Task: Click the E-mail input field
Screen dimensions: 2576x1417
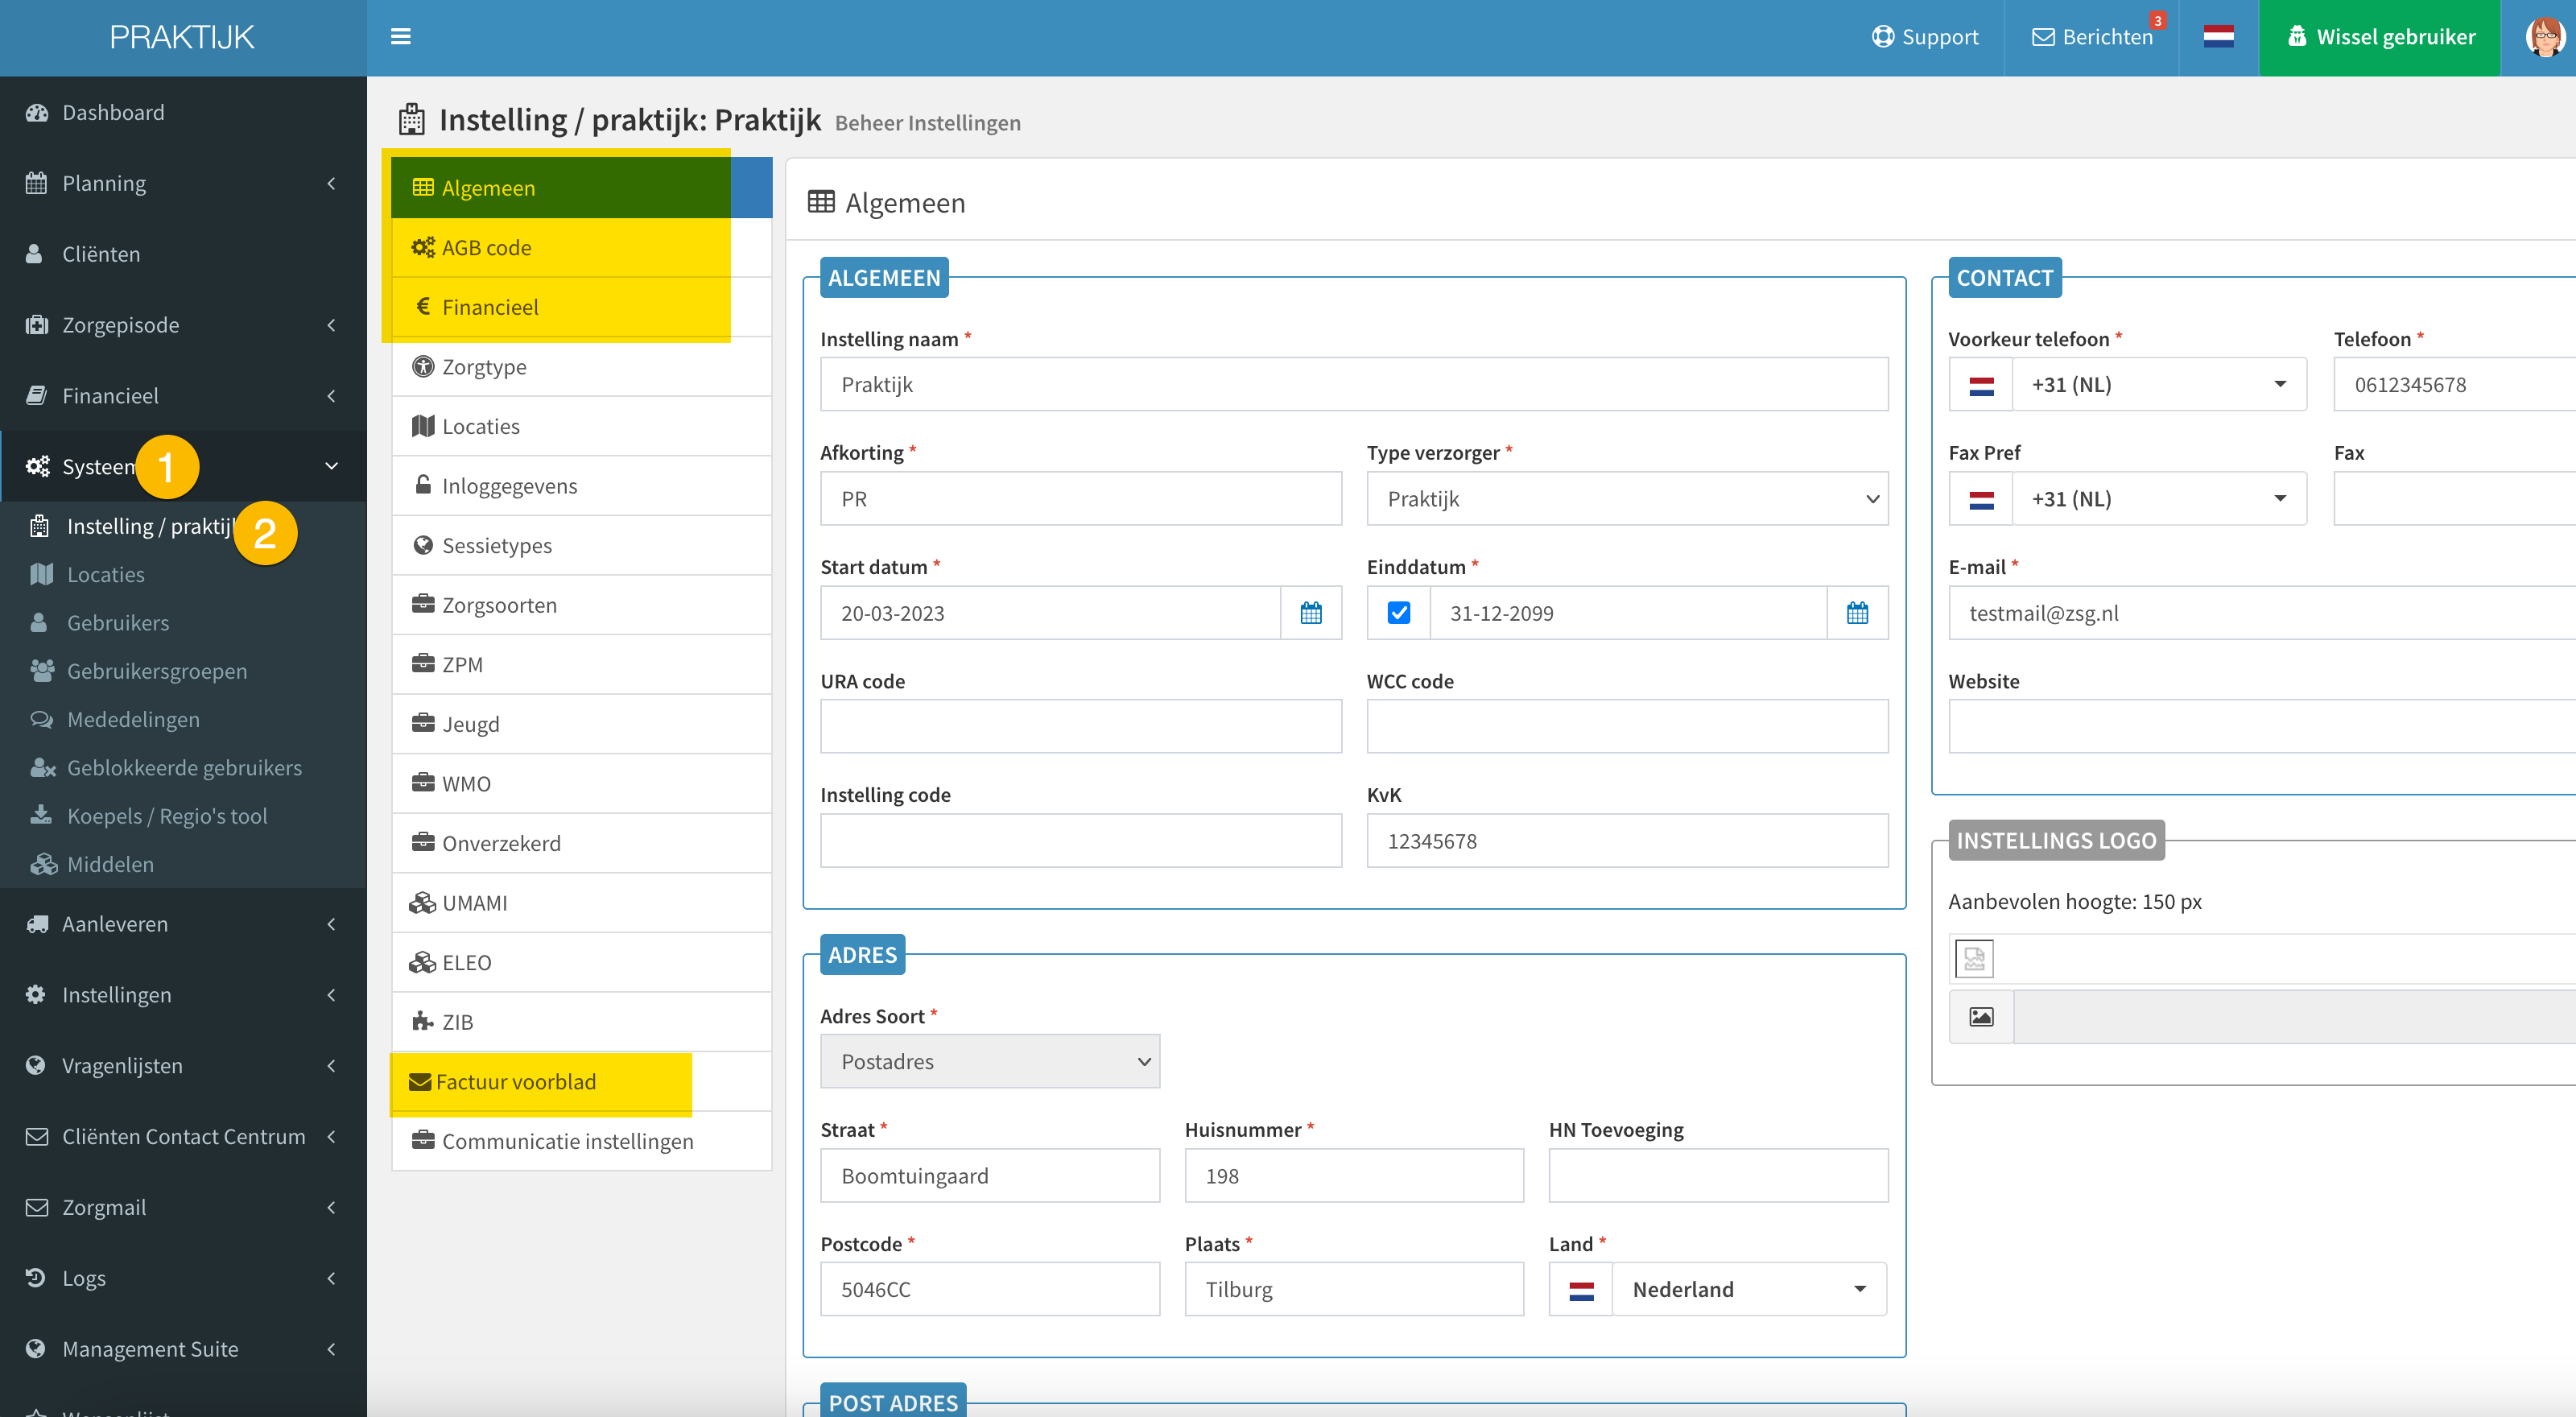Action: point(2262,613)
